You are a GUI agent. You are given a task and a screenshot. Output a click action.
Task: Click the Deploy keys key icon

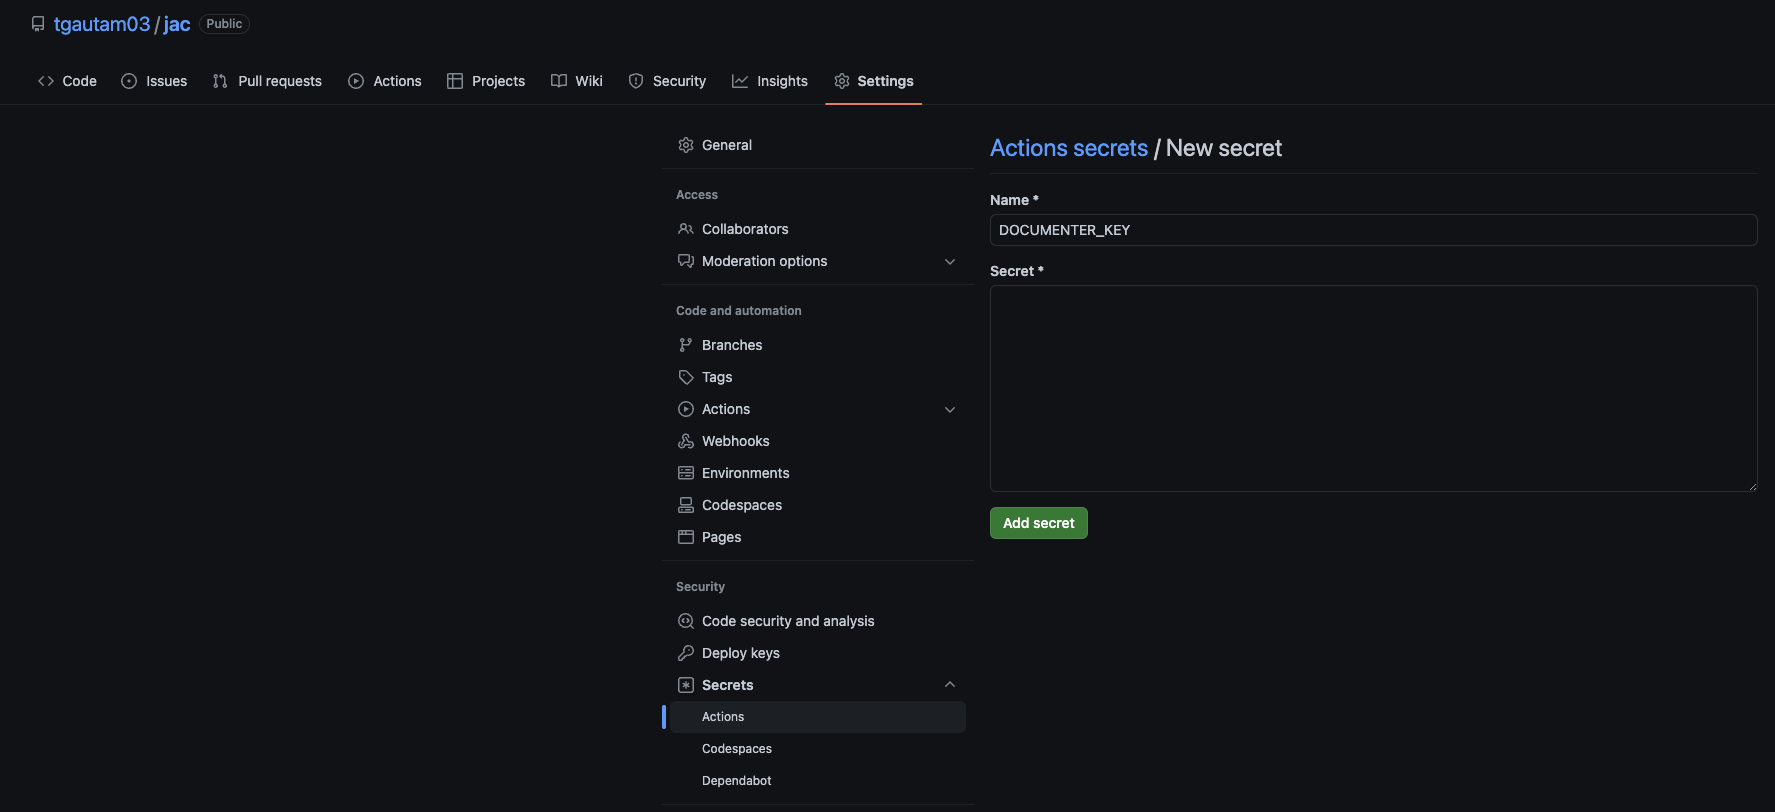tap(686, 653)
